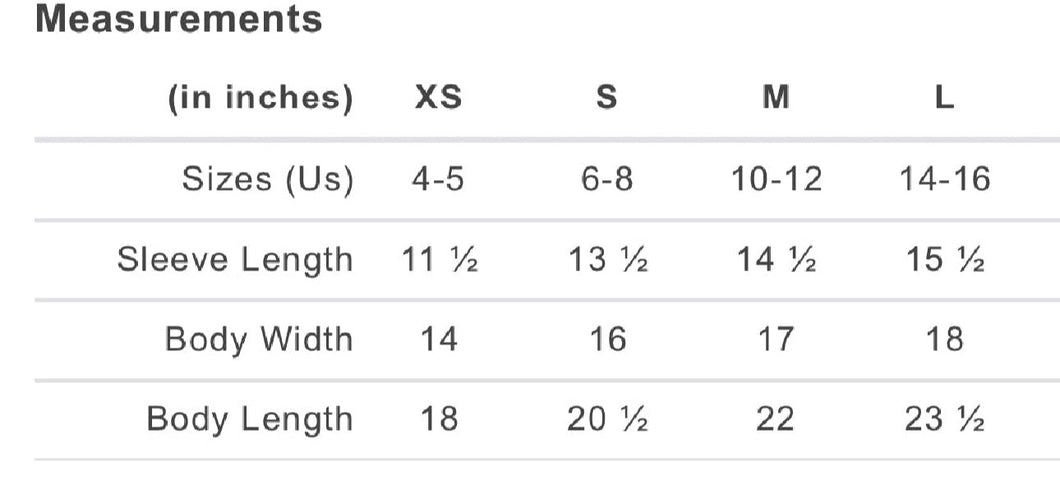
Task: Click the Body Length row label
Action: 250,418
